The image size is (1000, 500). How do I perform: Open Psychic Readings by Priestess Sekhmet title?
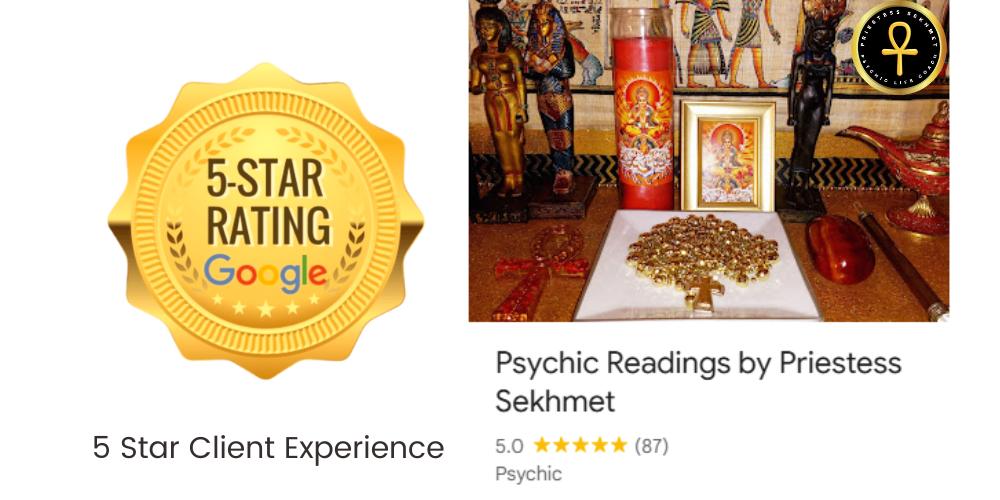coord(698,382)
